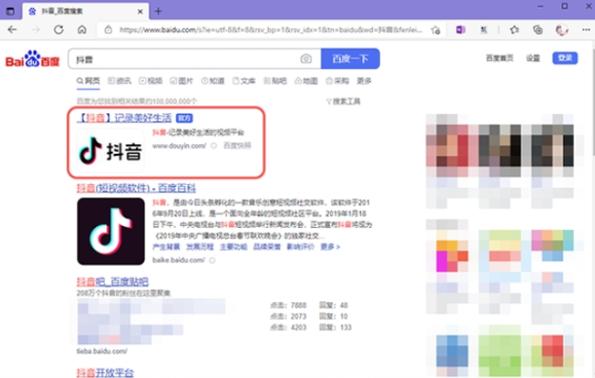Screen dimensions: 595x378
Task: Open the Collections icon in toolbar
Action: coord(538,30)
